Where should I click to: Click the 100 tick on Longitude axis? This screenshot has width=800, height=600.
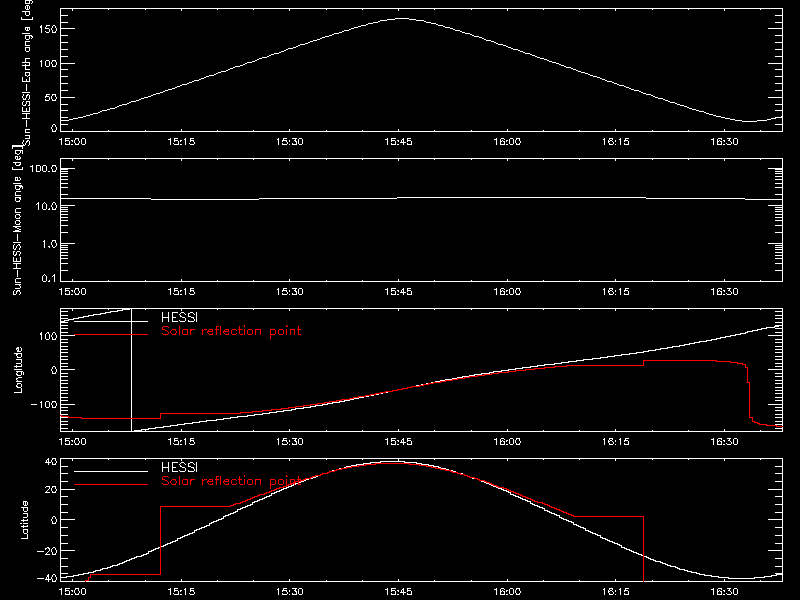tap(47, 336)
